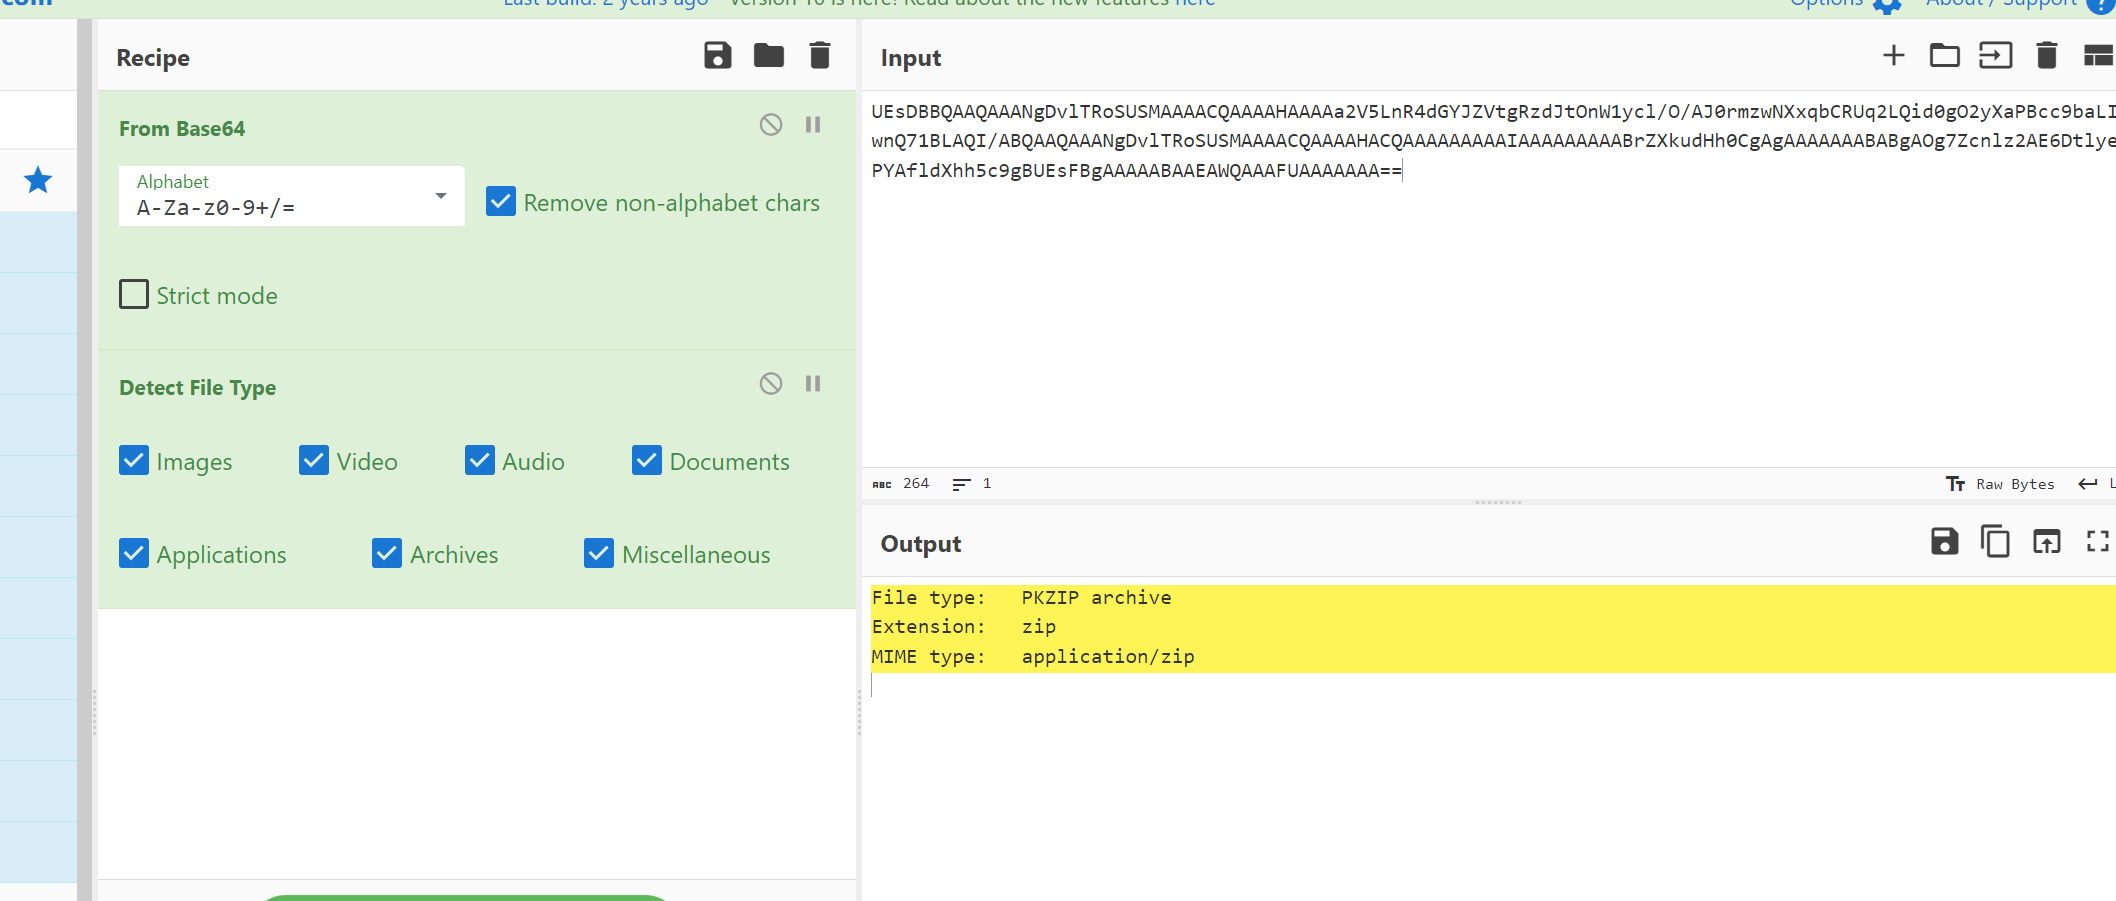Uncheck Remove non-alphabet chars
The height and width of the screenshot is (901, 2116).
[501, 202]
